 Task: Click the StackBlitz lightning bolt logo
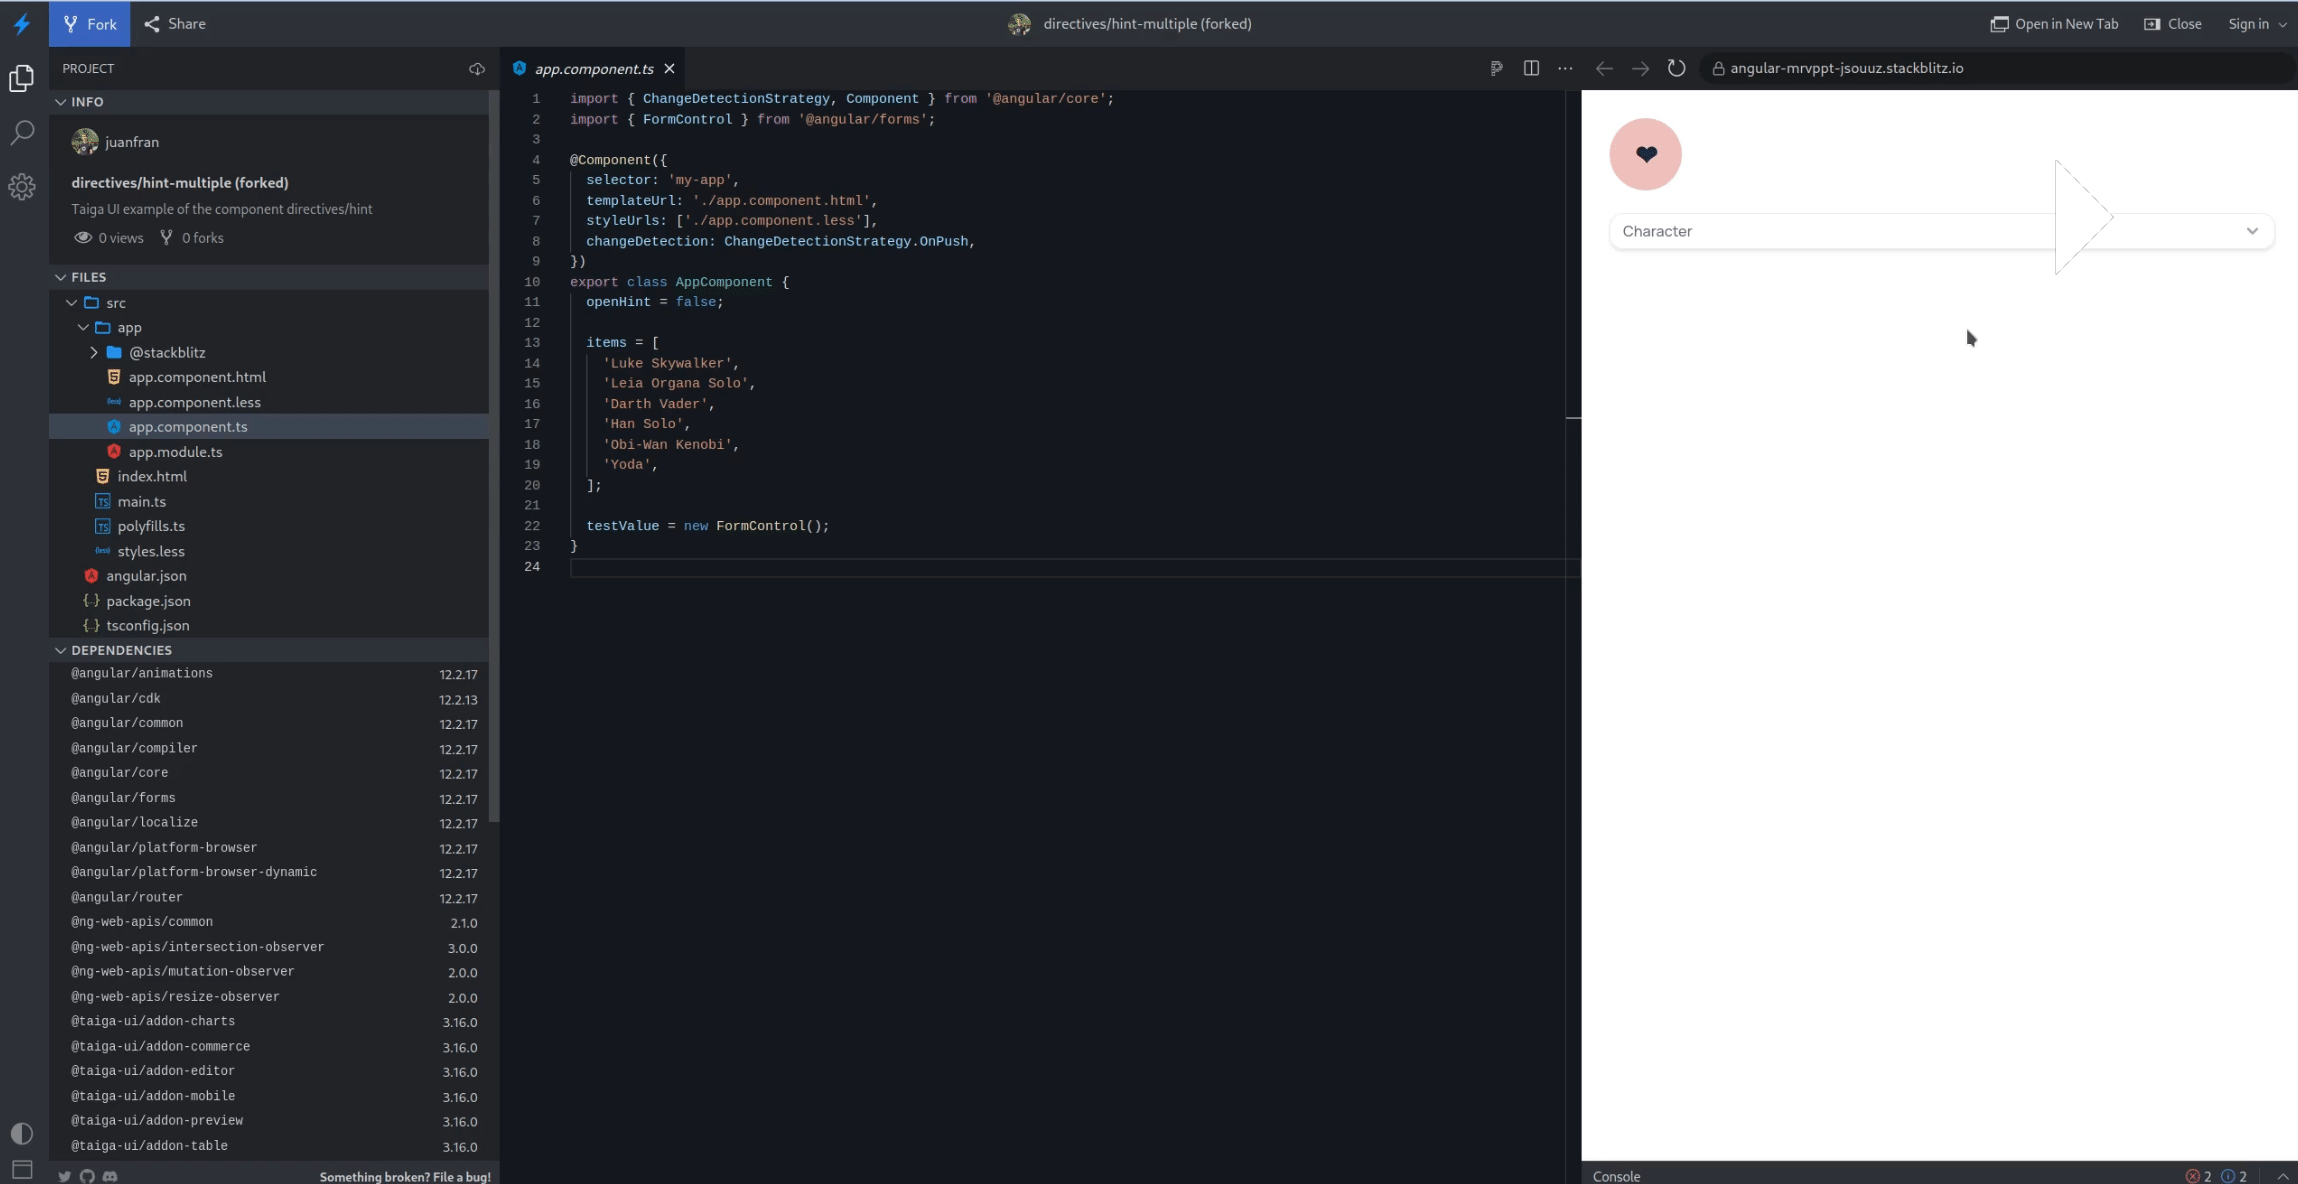pos(22,23)
